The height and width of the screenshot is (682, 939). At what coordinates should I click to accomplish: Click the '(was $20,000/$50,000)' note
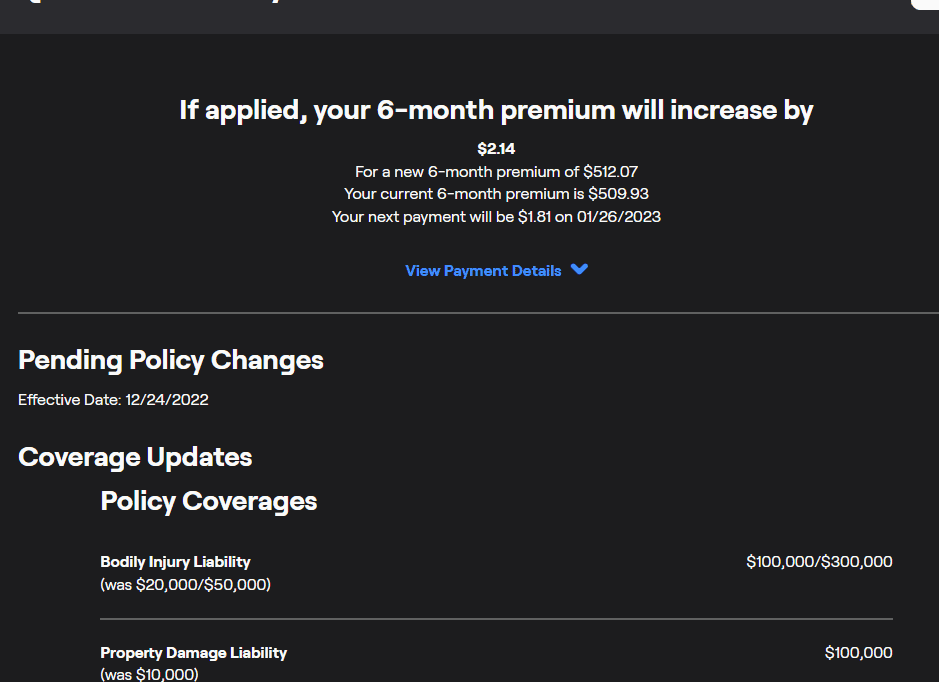pyautogui.click(x=186, y=584)
